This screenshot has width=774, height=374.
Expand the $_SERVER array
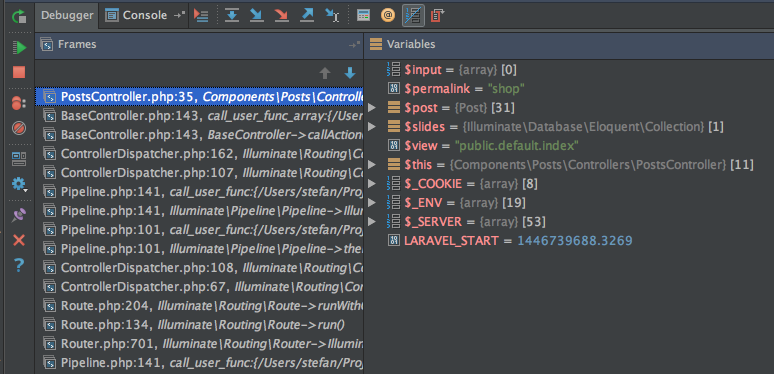(x=372, y=222)
